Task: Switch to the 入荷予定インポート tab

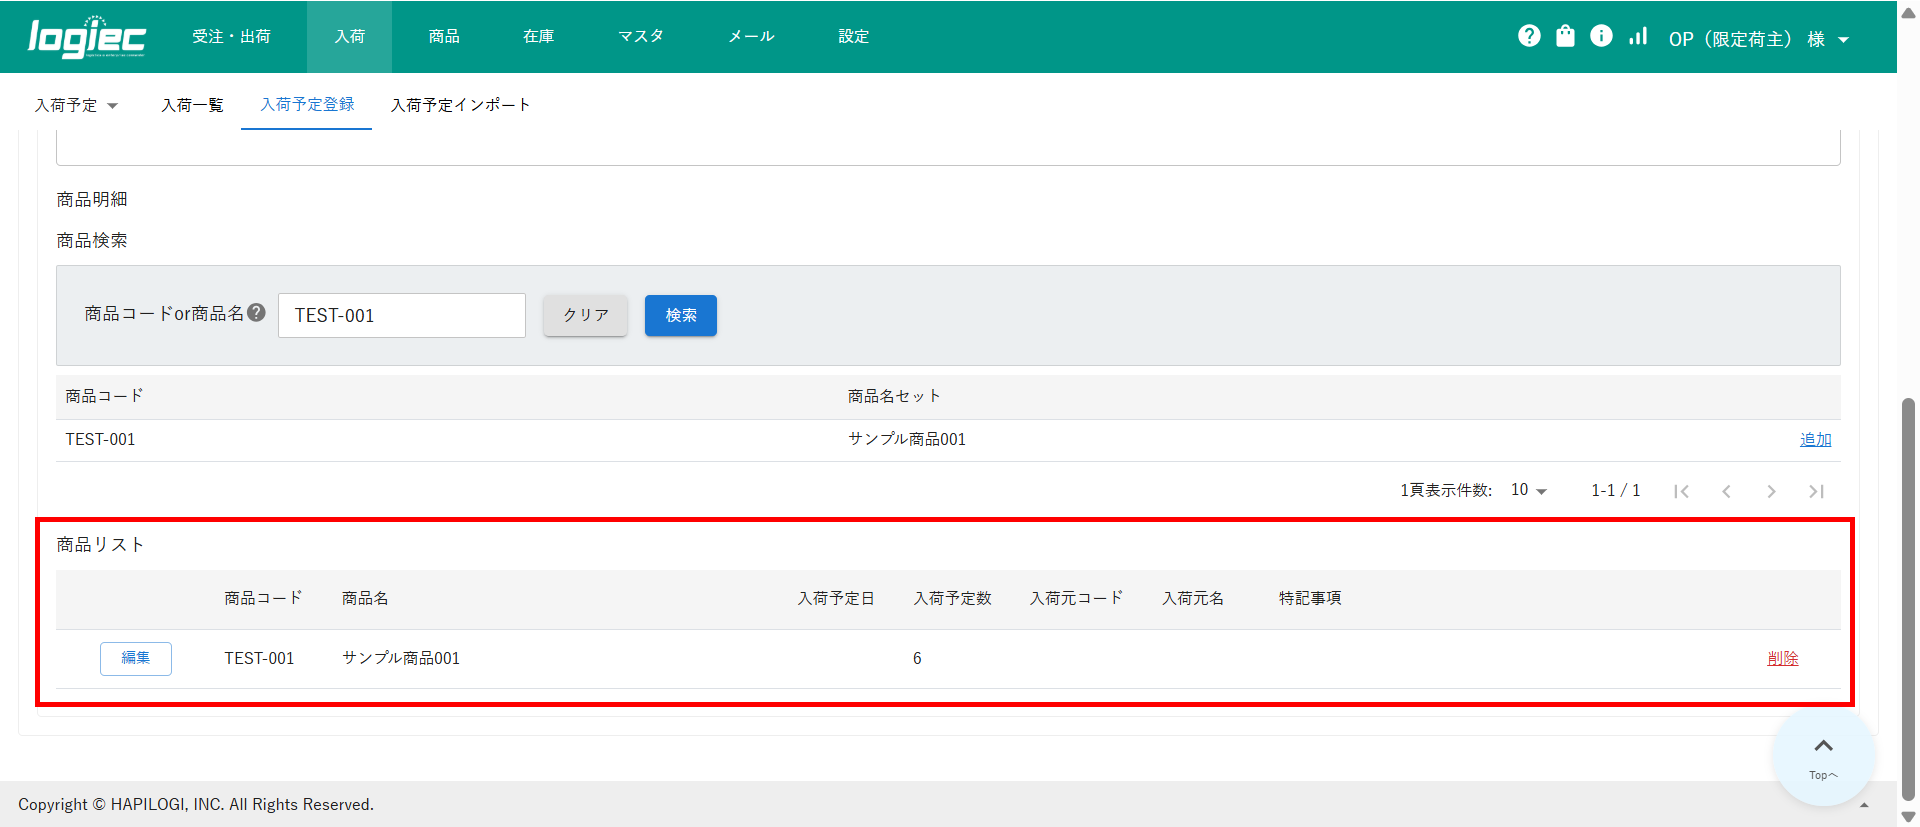Action: pyautogui.click(x=460, y=105)
